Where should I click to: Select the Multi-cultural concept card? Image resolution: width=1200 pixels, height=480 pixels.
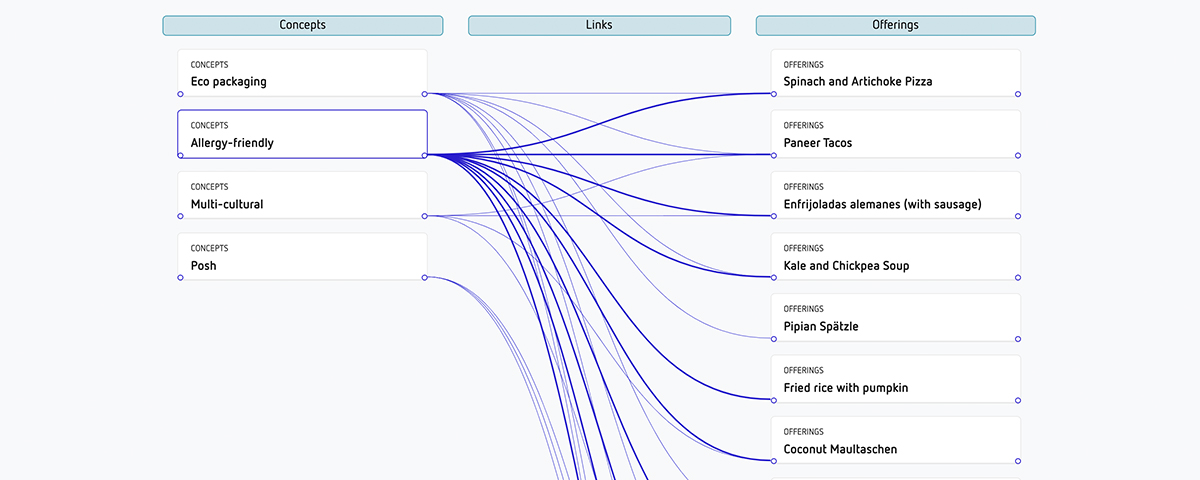click(302, 195)
